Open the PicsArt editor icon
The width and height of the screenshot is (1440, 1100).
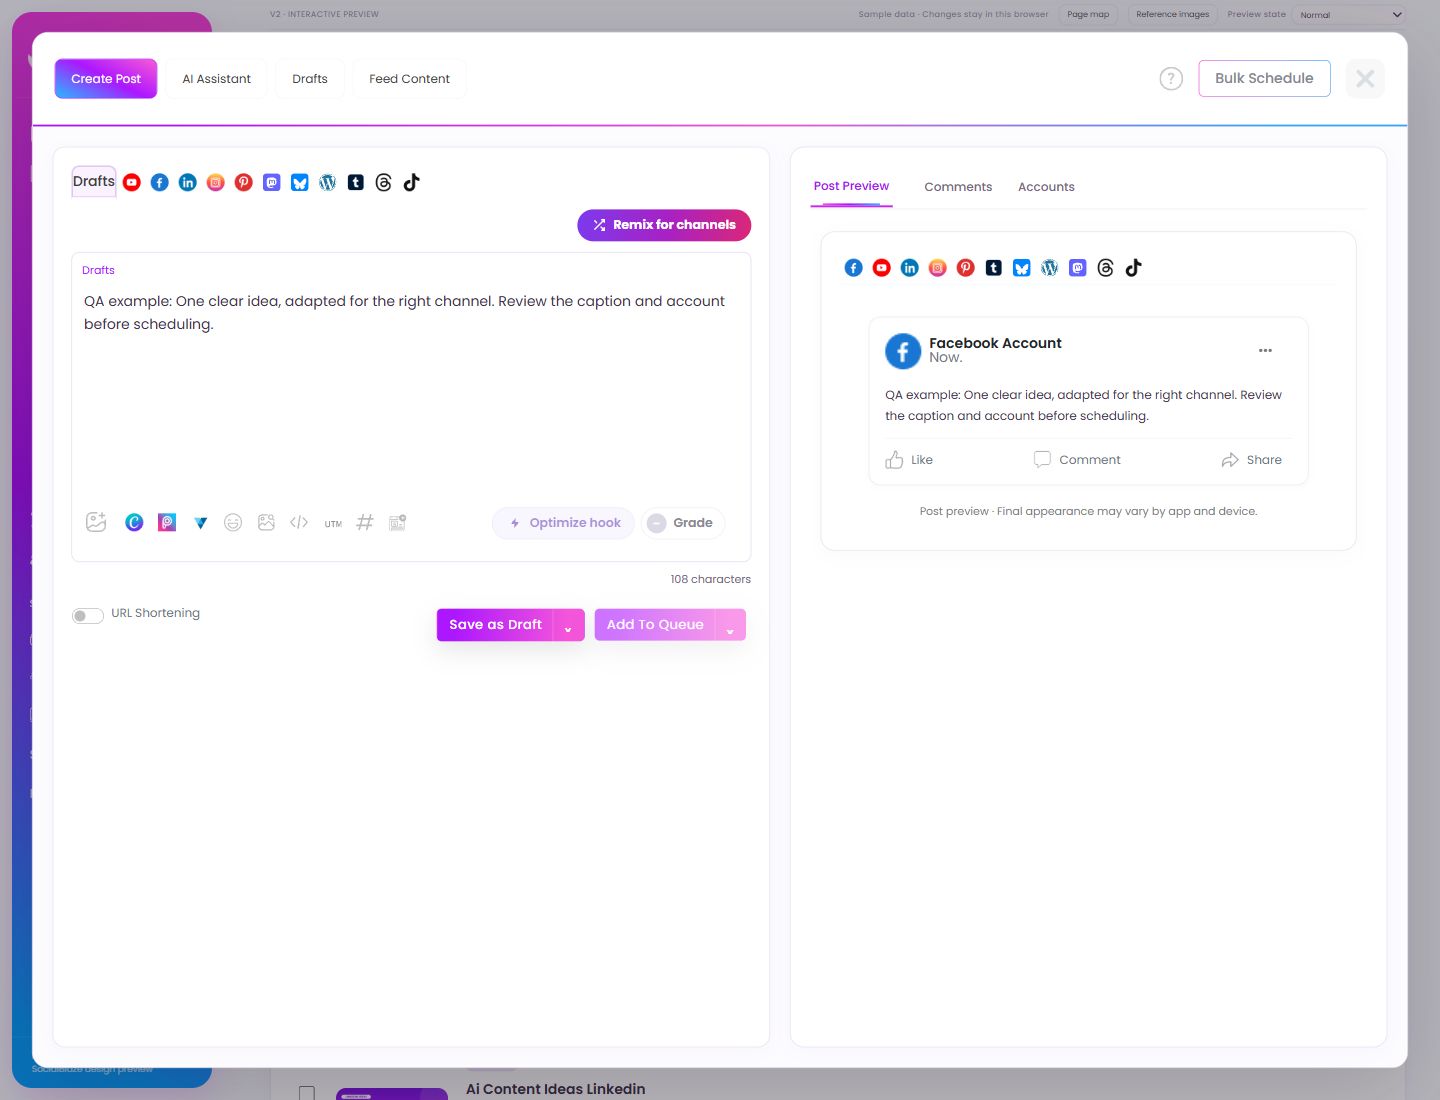click(167, 522)
